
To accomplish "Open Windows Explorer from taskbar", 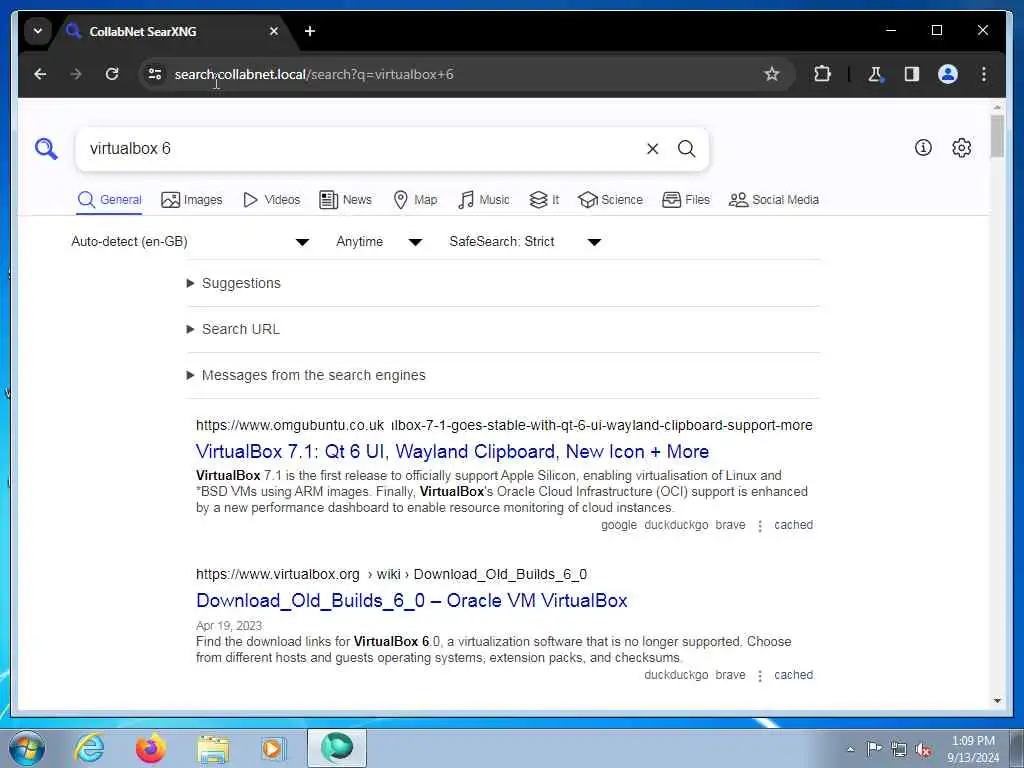I will coord(213,748).
